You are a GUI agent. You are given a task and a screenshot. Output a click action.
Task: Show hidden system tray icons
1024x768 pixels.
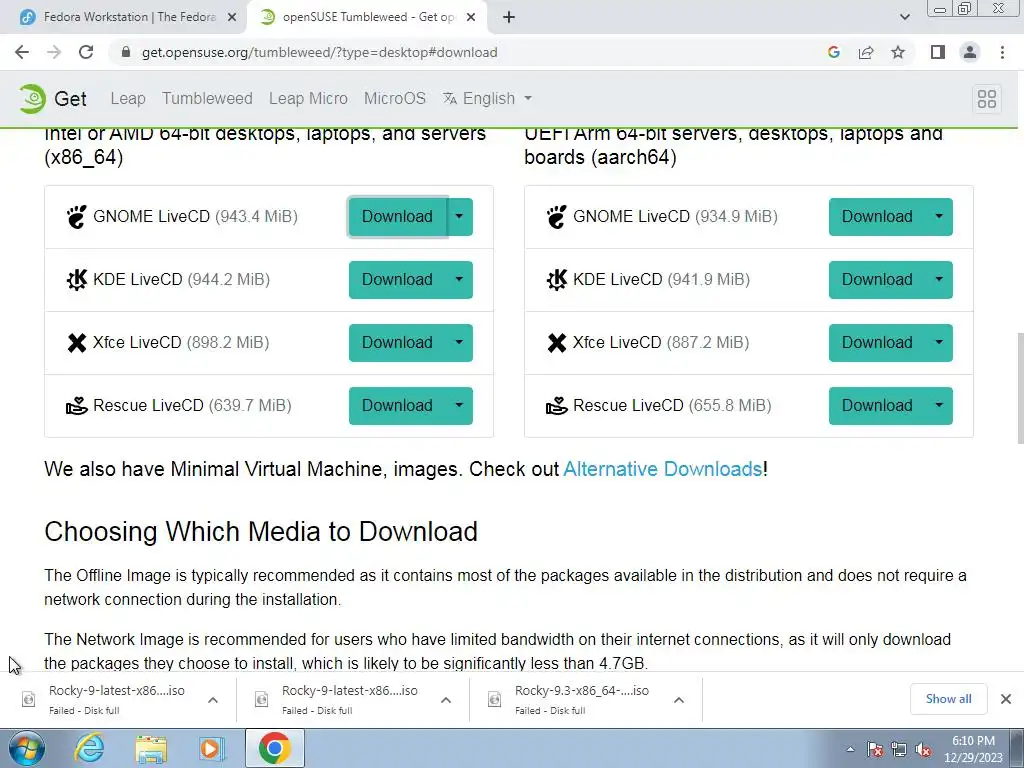850,749
